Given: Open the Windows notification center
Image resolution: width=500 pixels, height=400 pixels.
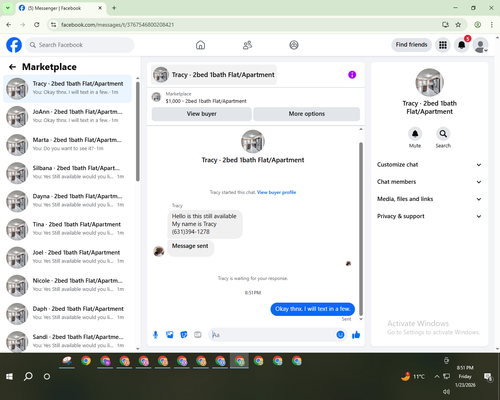Looking at the screenshot, I should [x=488, y=377].
